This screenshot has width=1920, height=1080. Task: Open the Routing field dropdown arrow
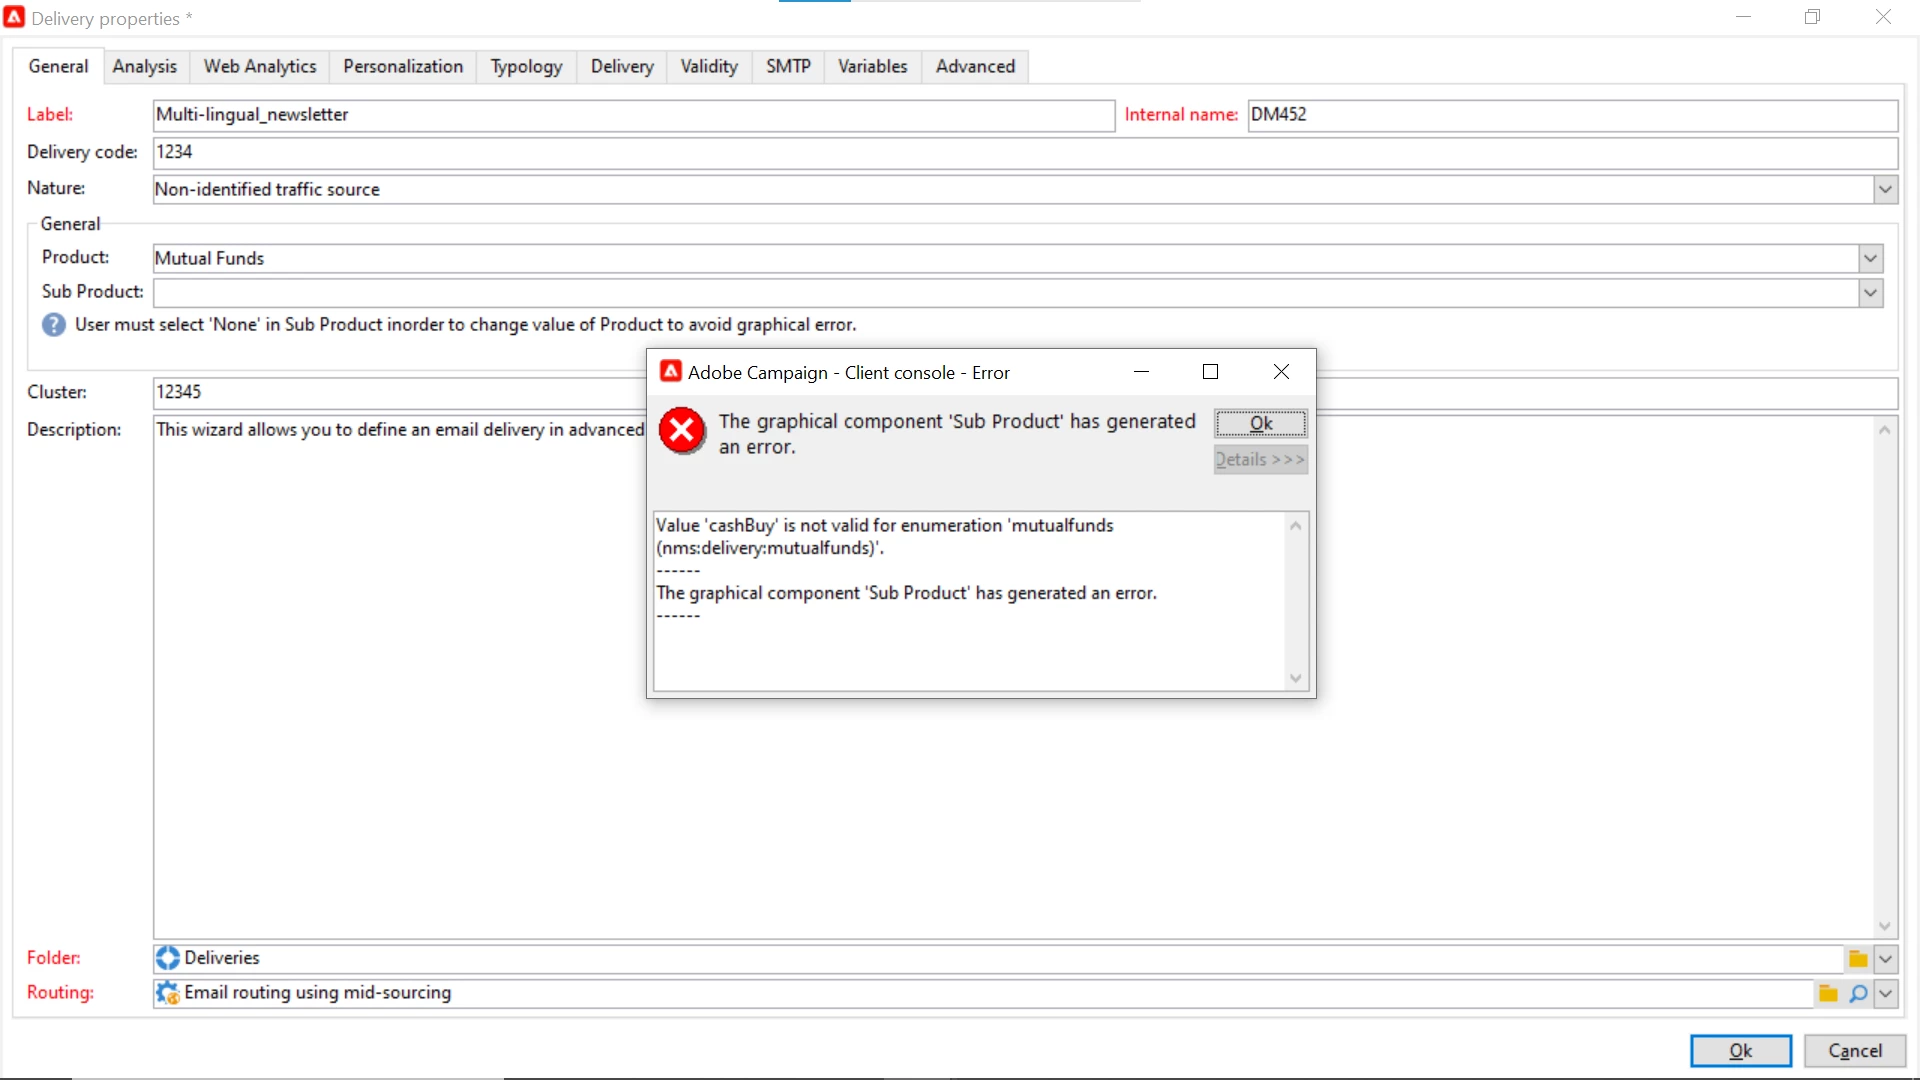(x=1885, y=993)
